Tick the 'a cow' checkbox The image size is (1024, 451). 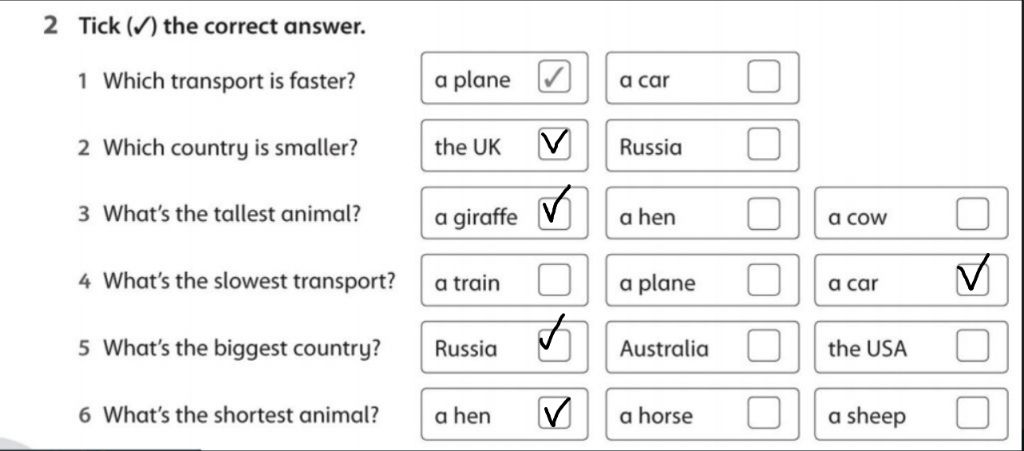pyautogui.click(x=973, y=215)
